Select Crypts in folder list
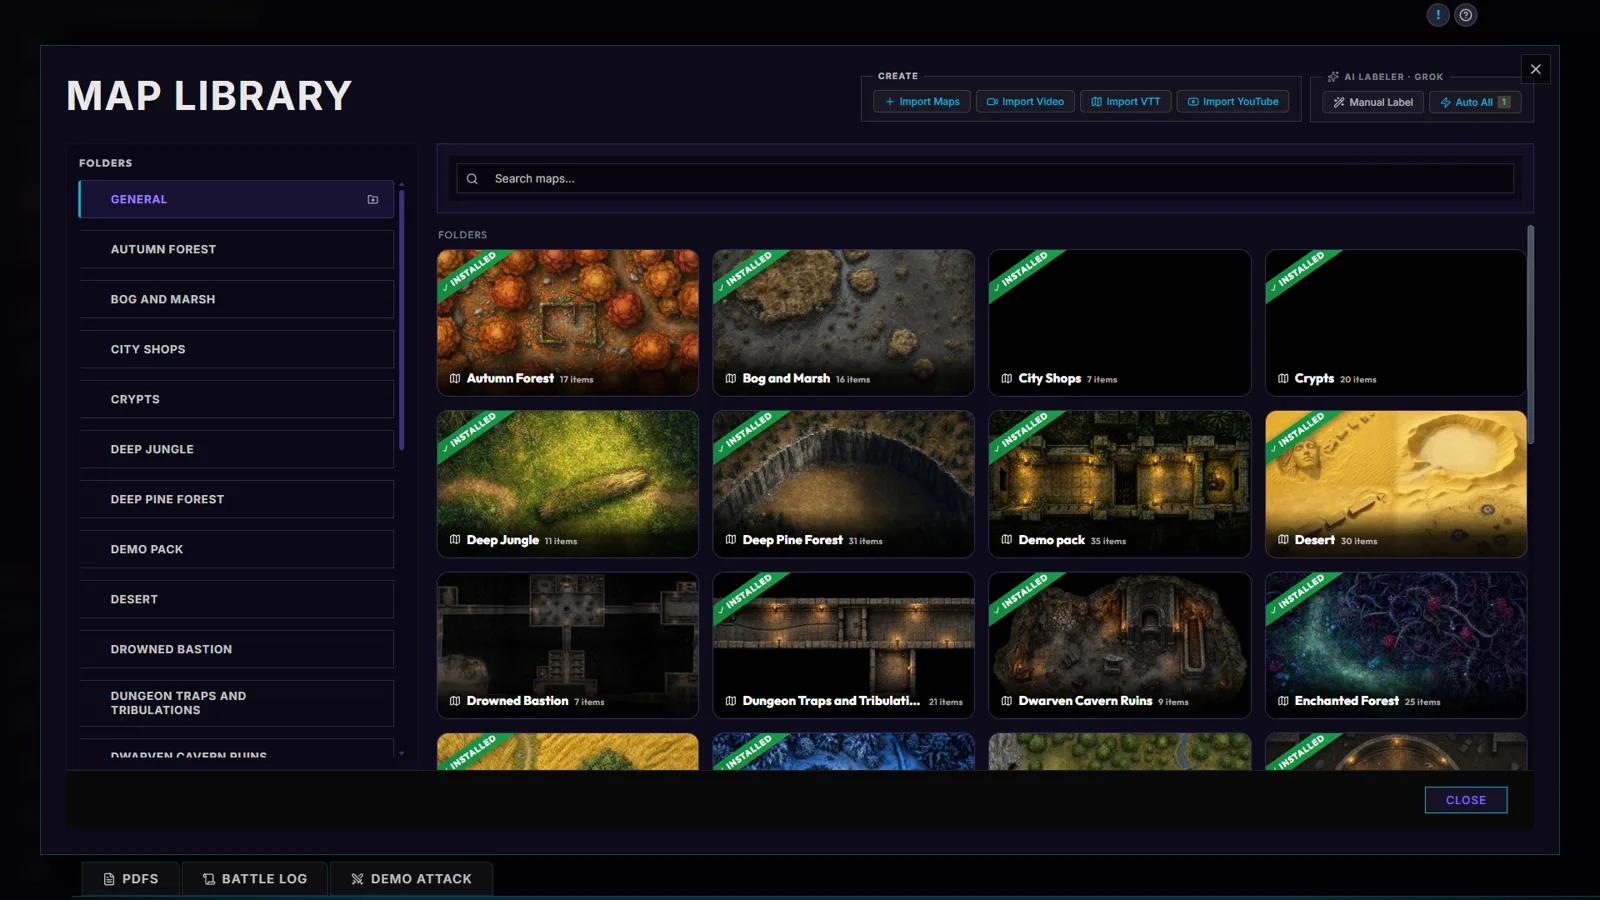This screenshot has width=1600, height=900. point(236,399)
